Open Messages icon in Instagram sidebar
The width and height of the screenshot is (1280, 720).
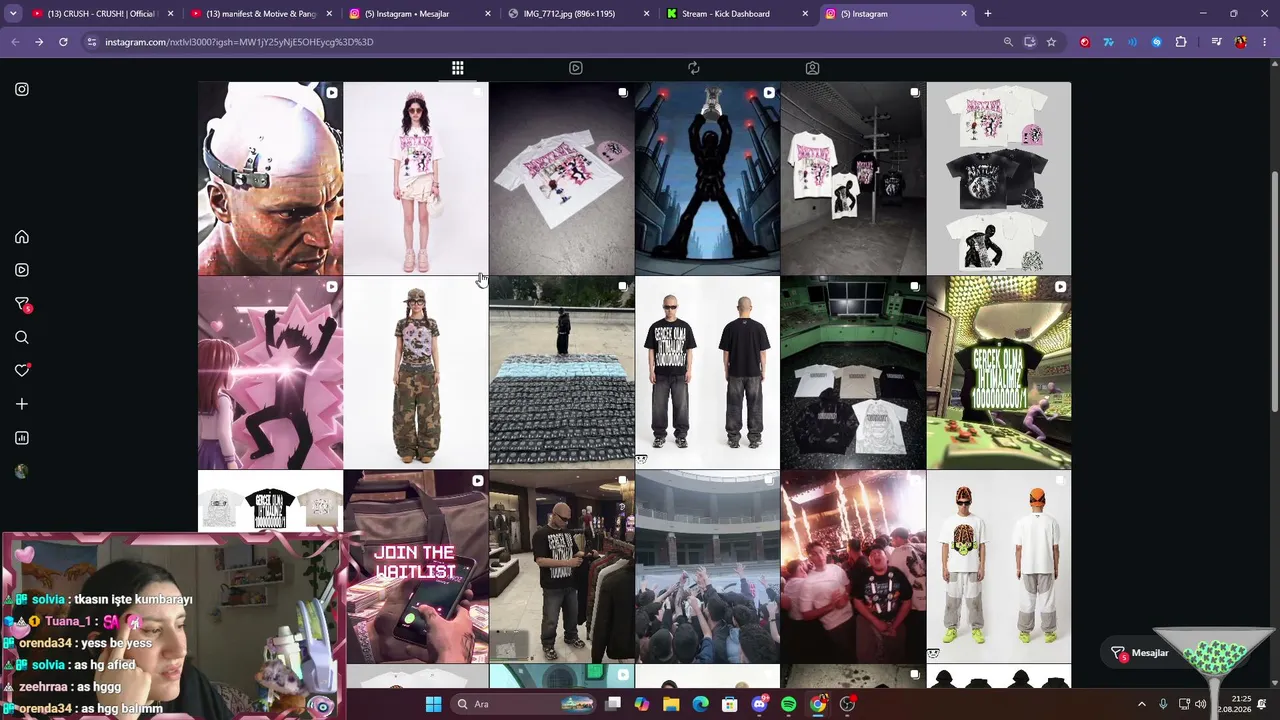coord(22,304)
